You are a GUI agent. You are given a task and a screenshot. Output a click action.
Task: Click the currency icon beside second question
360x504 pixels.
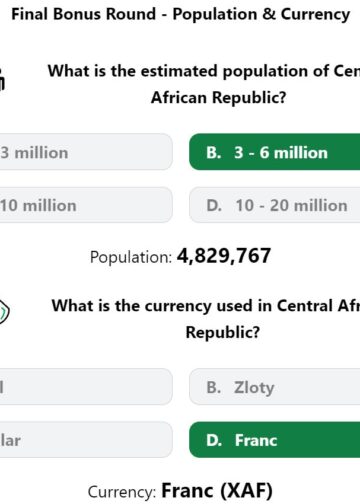(x=4, y=312)
